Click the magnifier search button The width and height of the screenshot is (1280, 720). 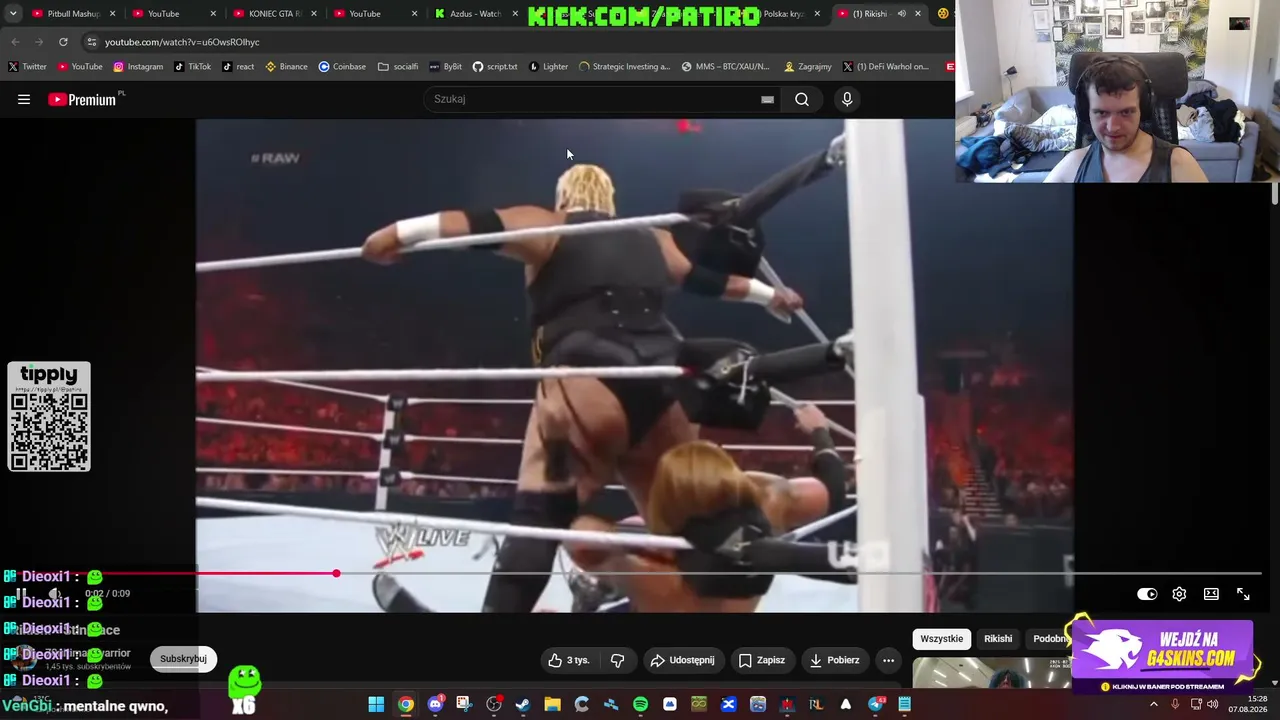[x=802, y=99]
